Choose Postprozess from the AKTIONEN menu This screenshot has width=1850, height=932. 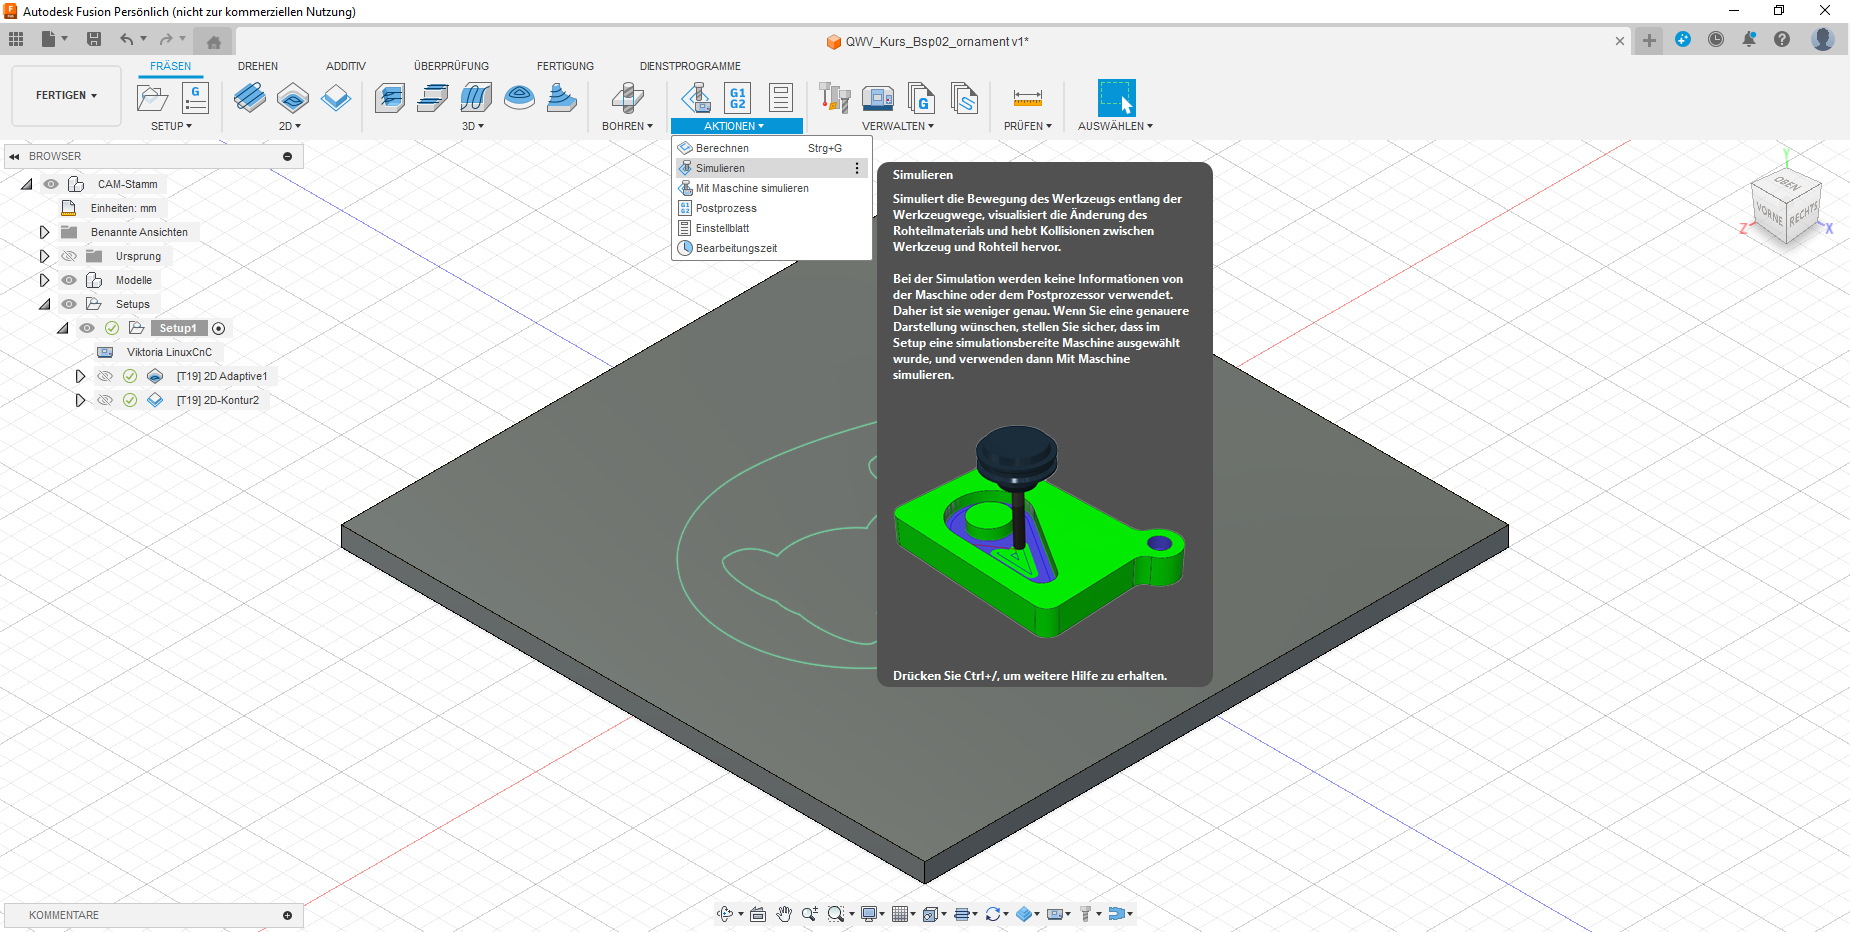[x=726, y=208]
